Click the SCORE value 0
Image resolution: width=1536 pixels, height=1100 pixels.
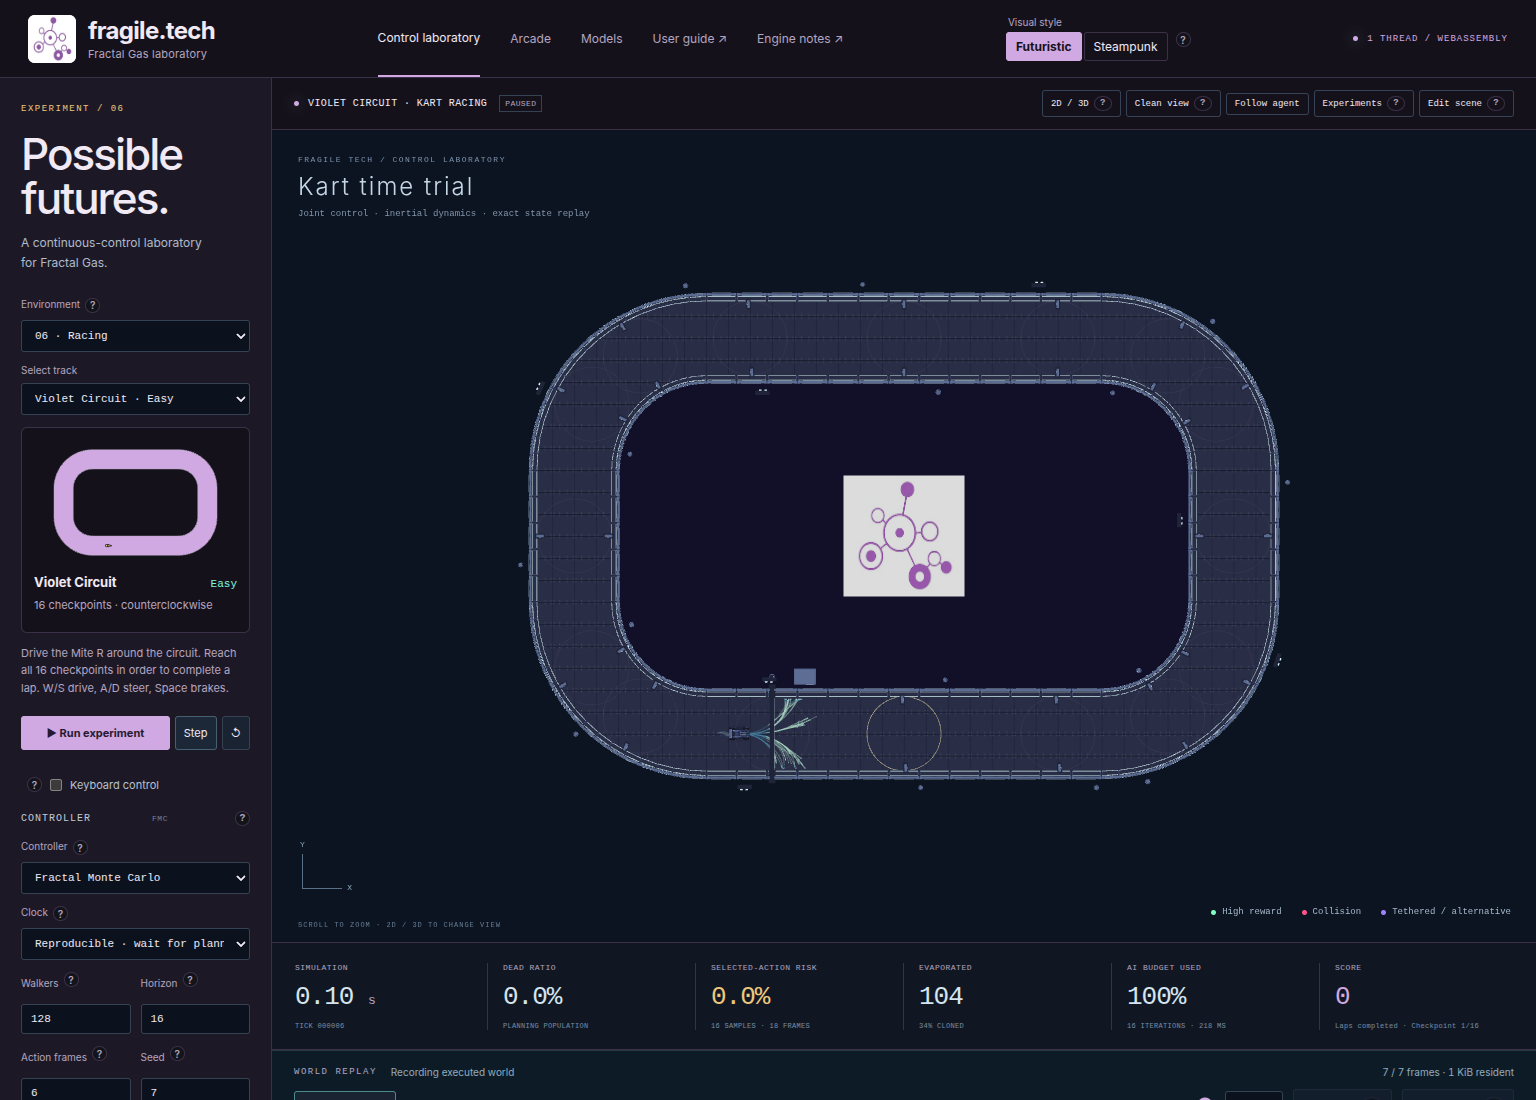[1342, 996]
